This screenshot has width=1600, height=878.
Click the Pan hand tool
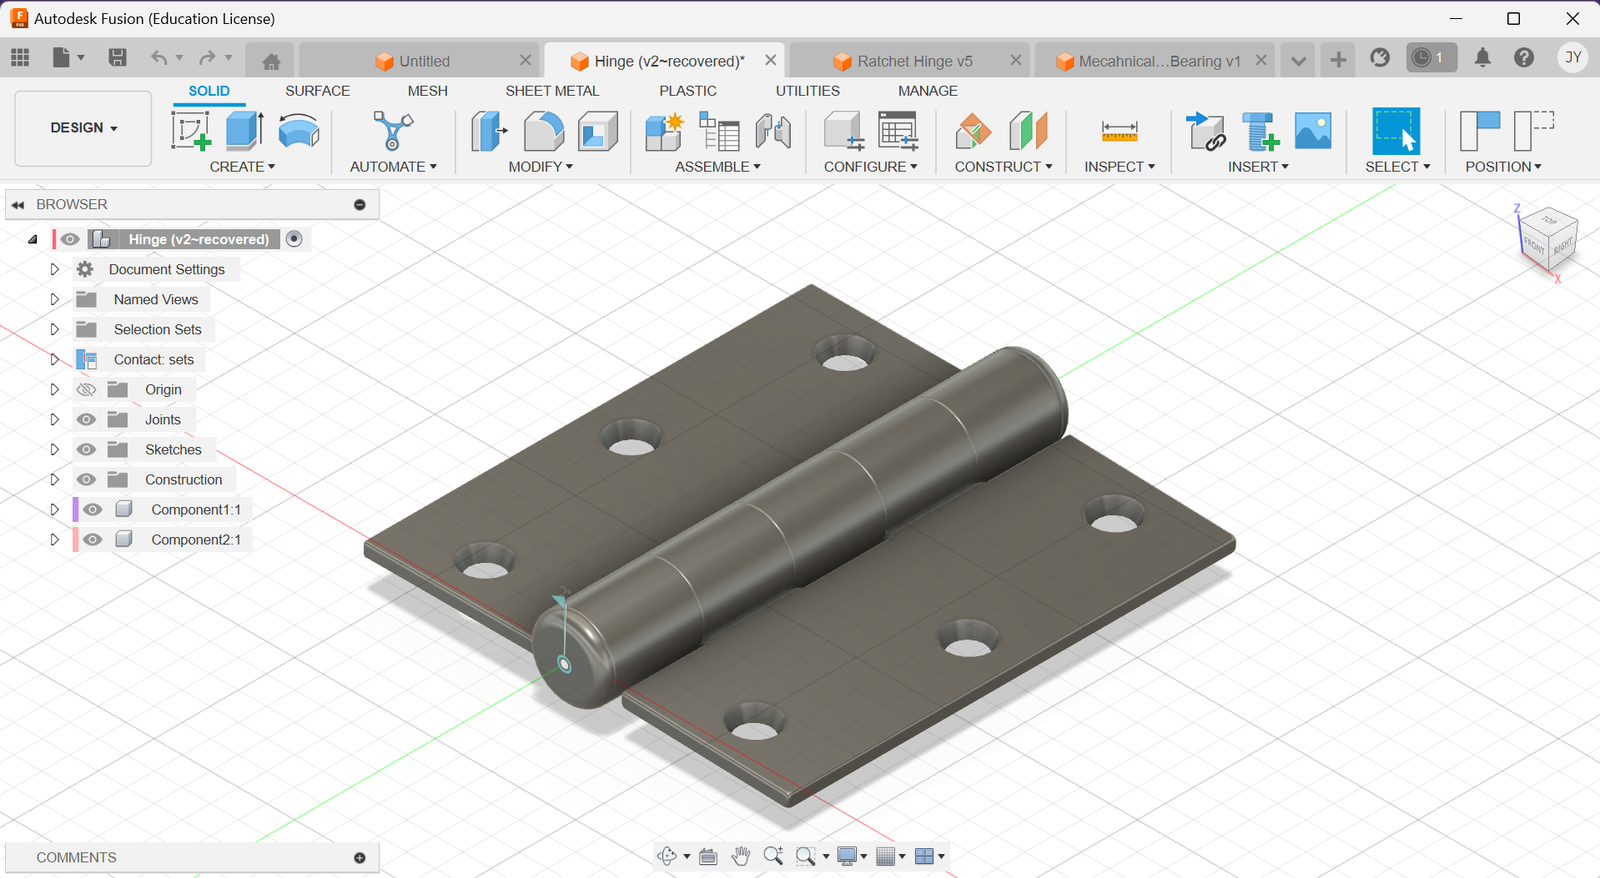[x=740, y=856]
